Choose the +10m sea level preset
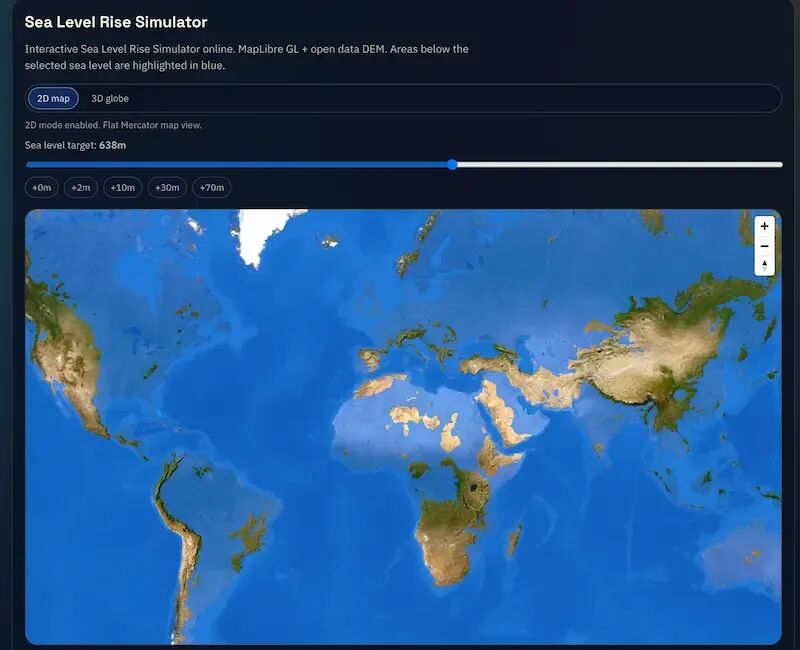This screenshot has height=650, width=800. [122, 187]
